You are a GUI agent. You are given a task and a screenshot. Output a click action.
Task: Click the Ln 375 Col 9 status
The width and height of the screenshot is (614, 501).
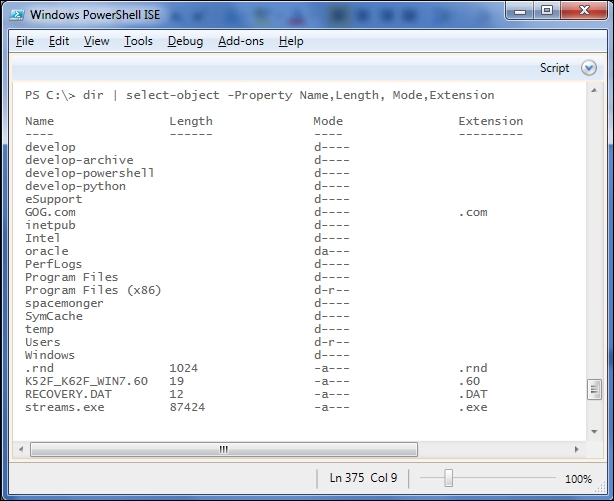363,478
